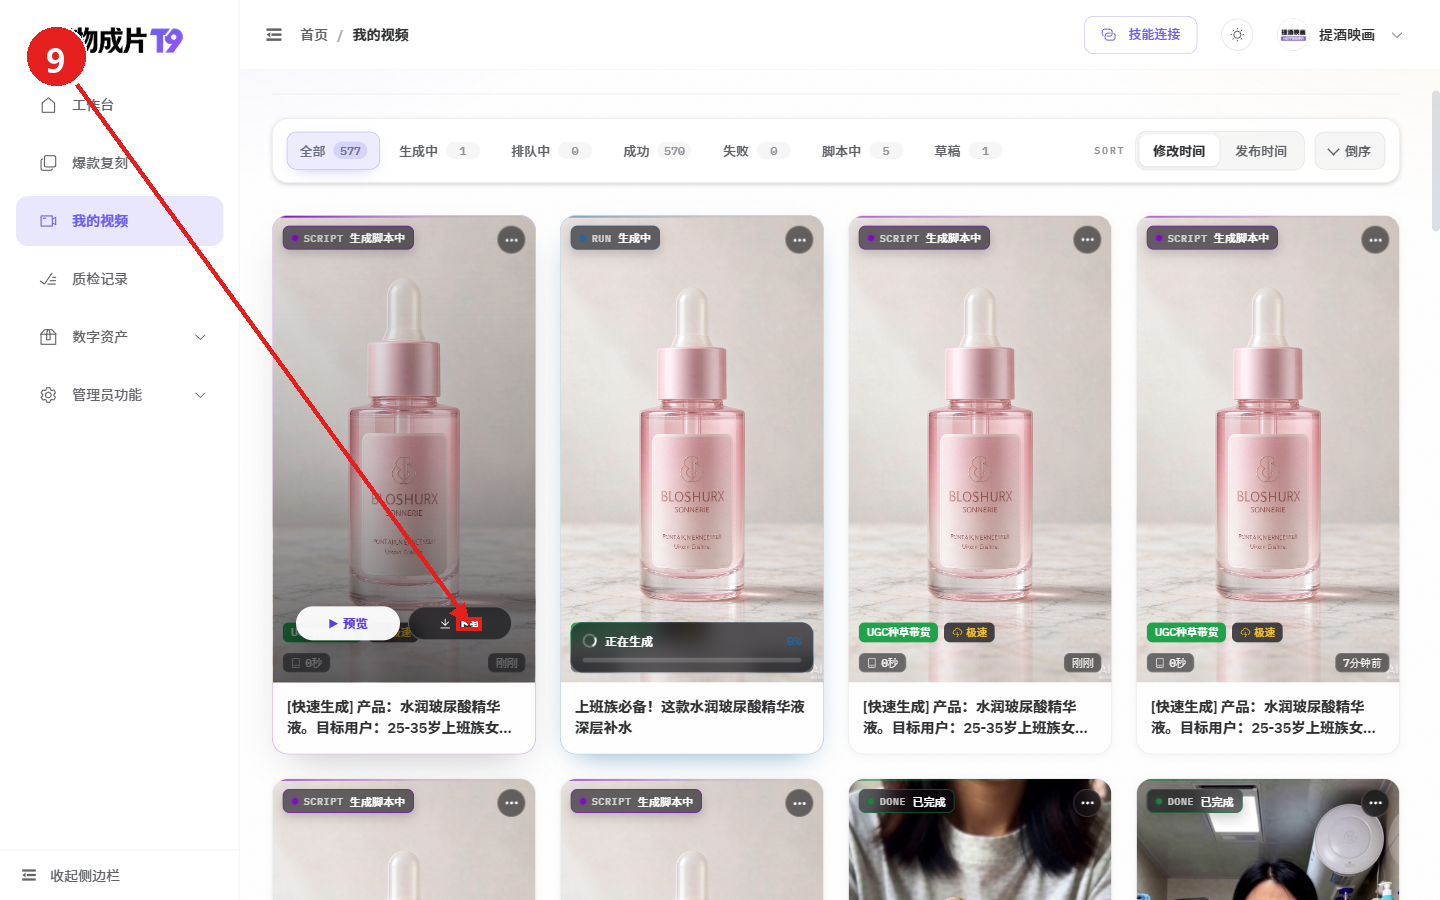Filter videos by 失败
The height and width of the screenshot is (900, 1440).
pyautogui.click(x=756, y=151)
